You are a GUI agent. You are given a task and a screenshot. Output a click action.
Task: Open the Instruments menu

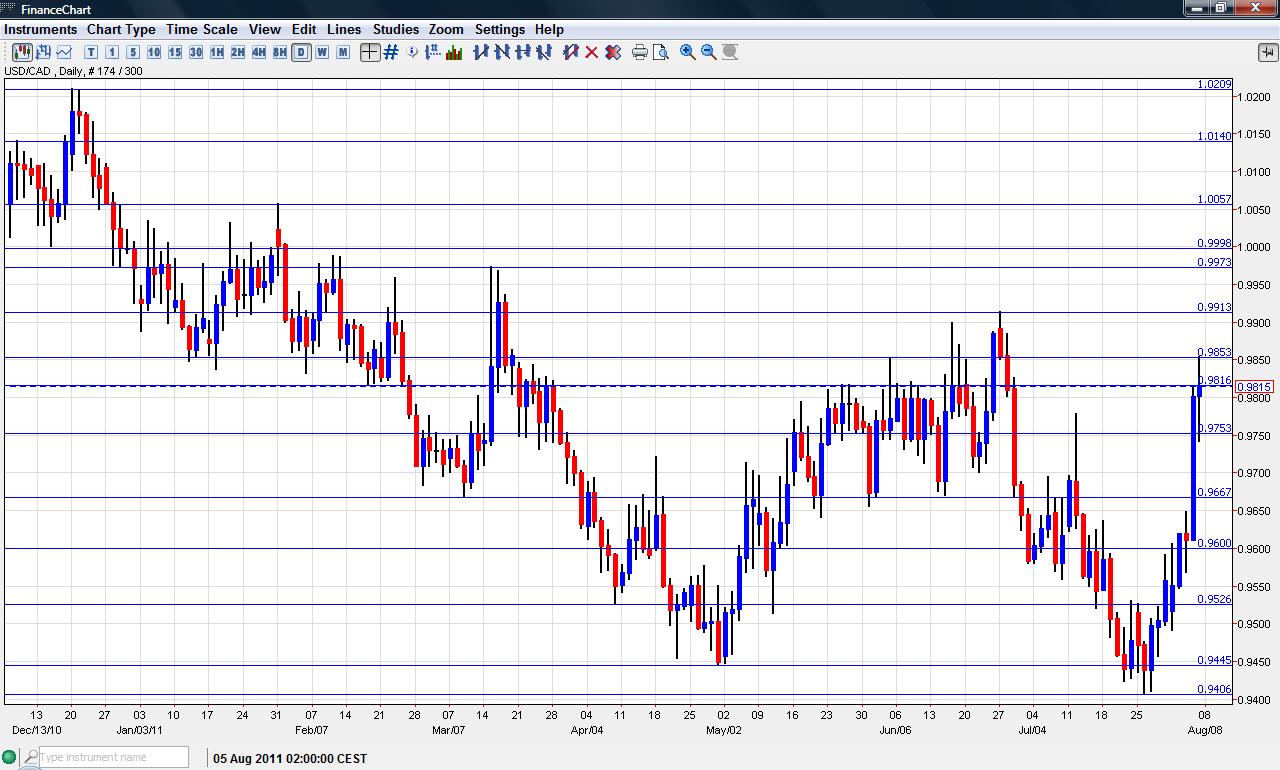(41, 29)
